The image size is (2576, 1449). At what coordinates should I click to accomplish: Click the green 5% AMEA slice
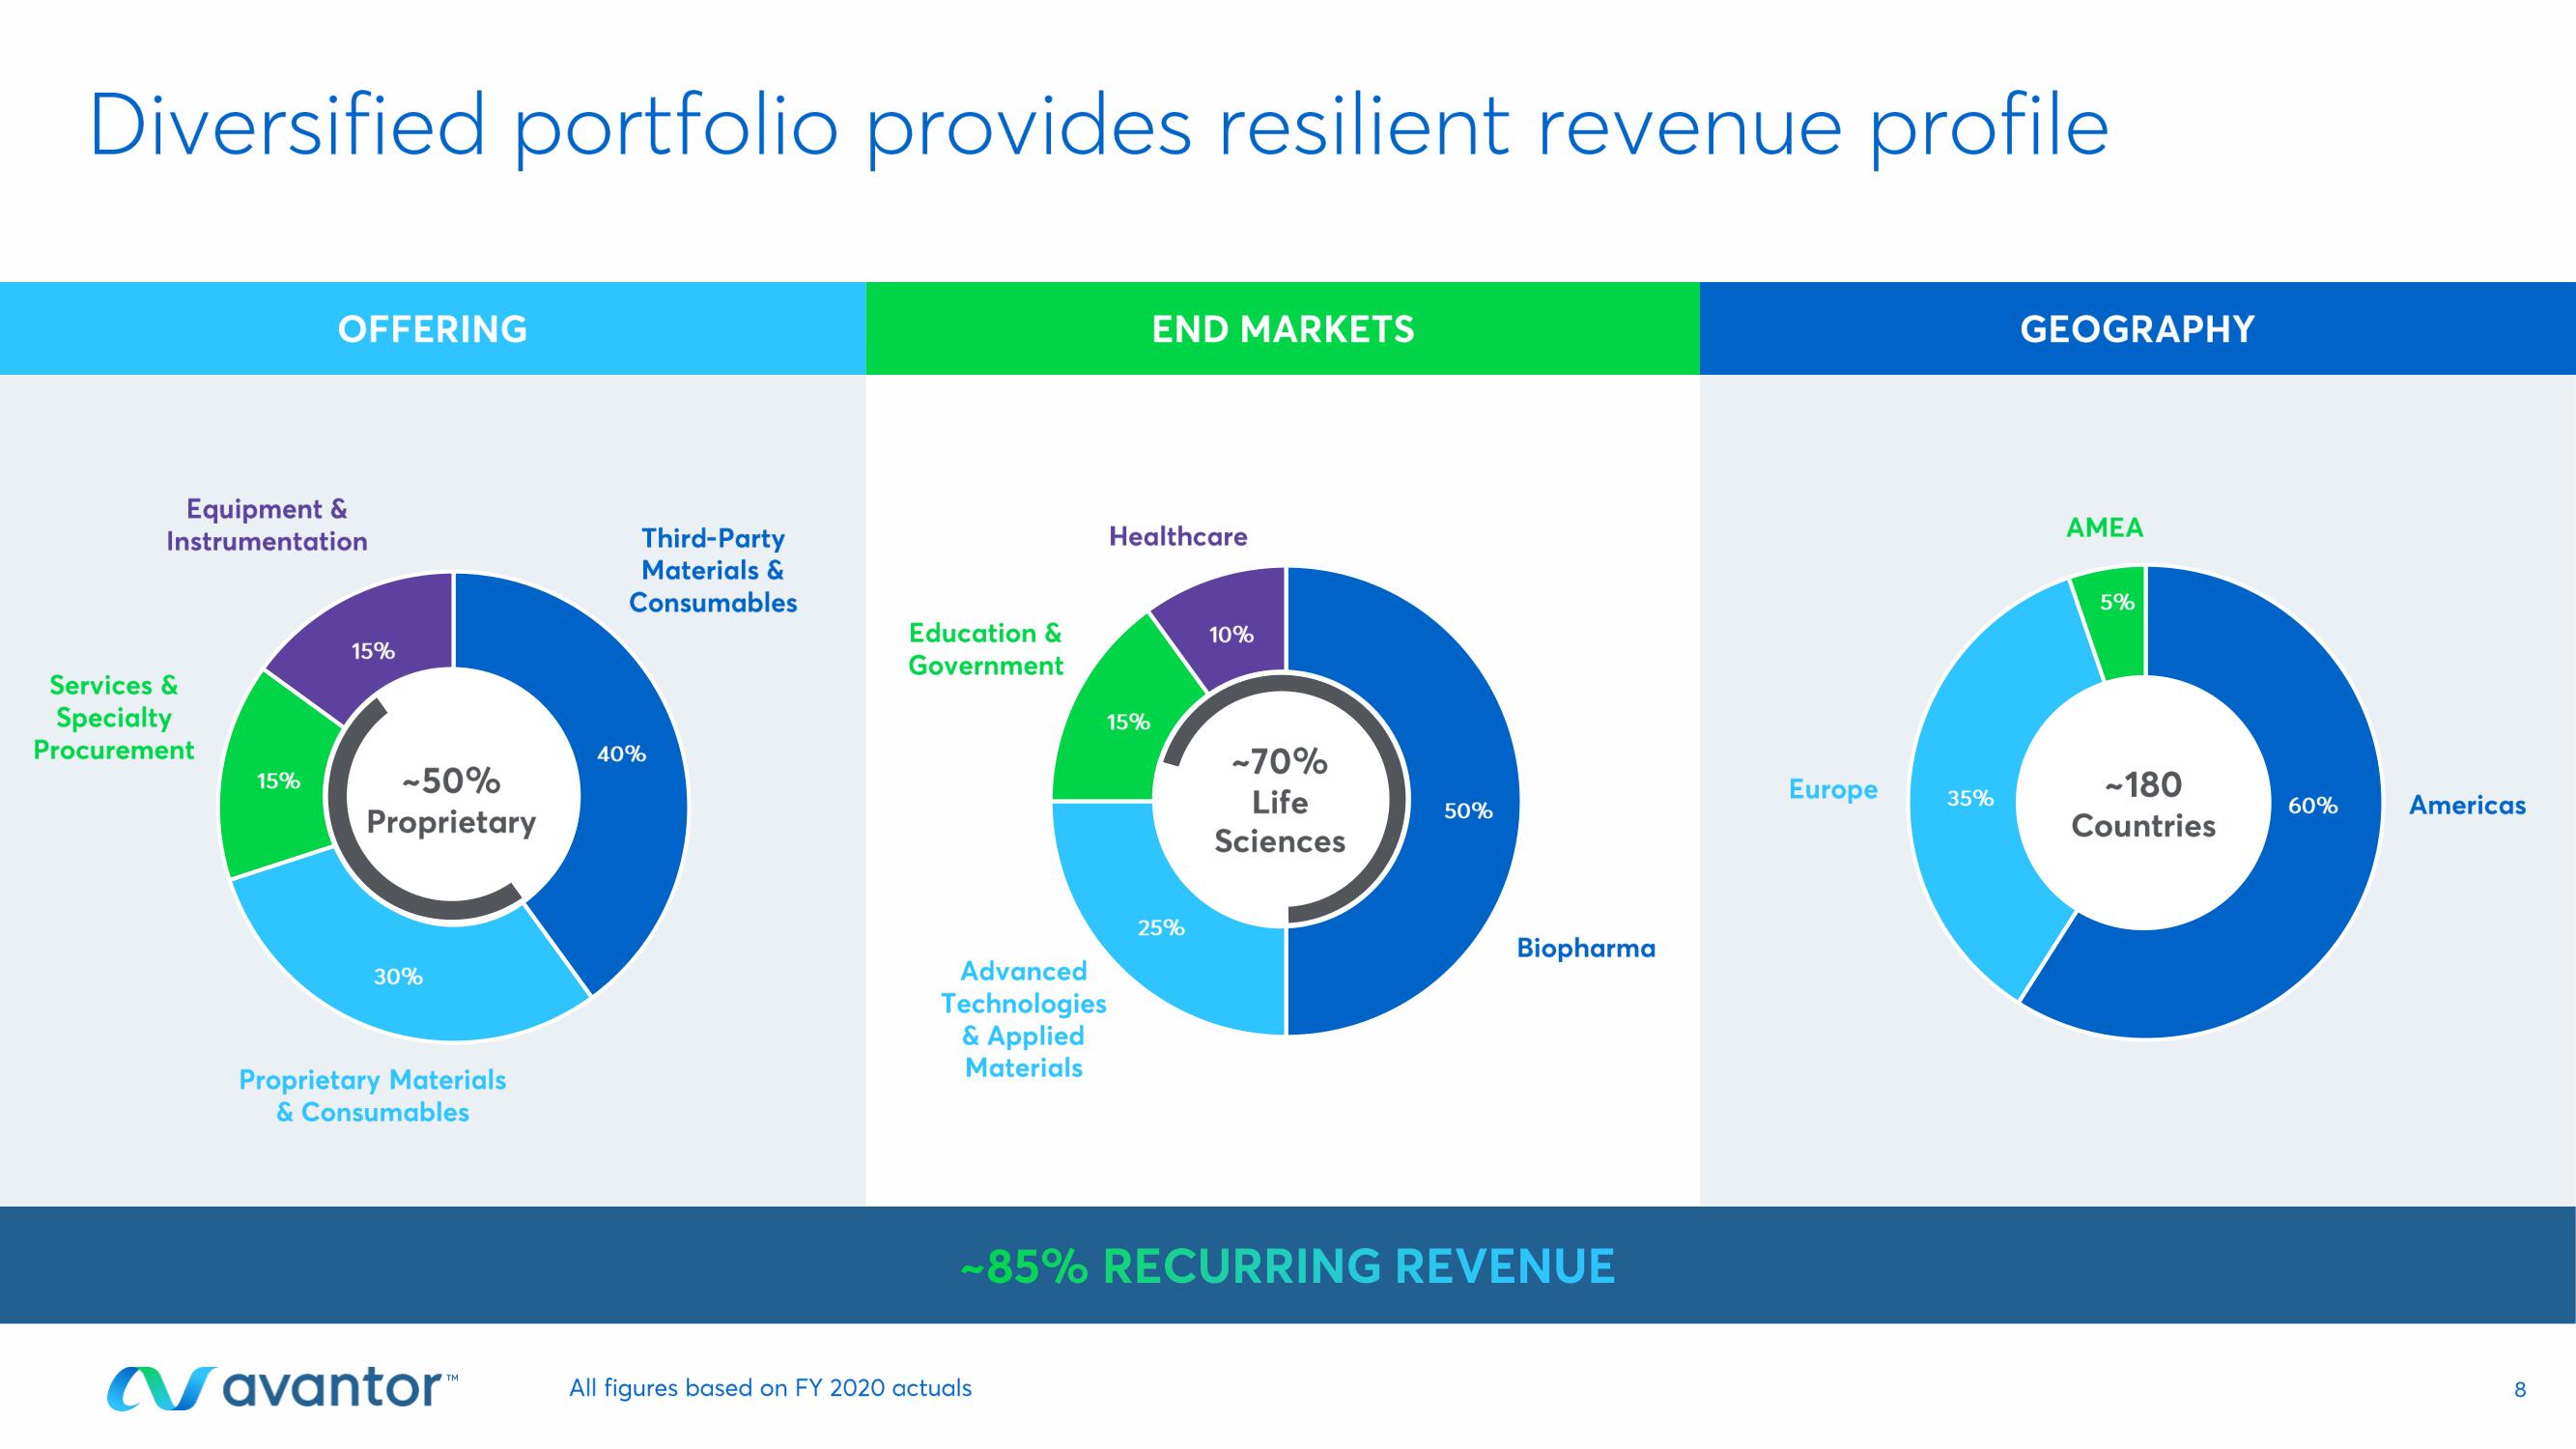click(2116, 602)
